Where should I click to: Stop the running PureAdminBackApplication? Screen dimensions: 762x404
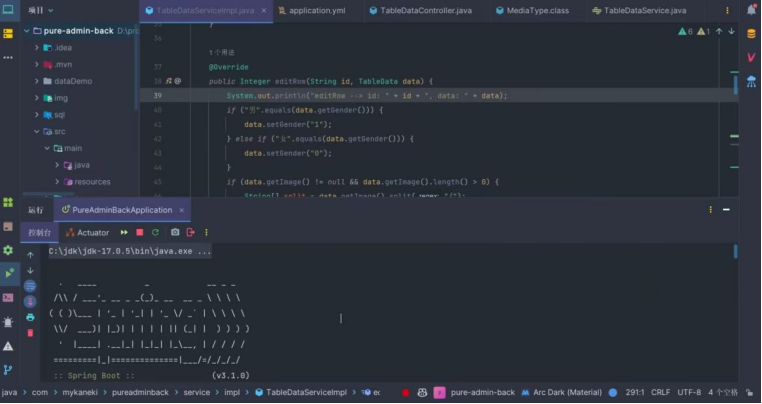click(x=140, y=232)
